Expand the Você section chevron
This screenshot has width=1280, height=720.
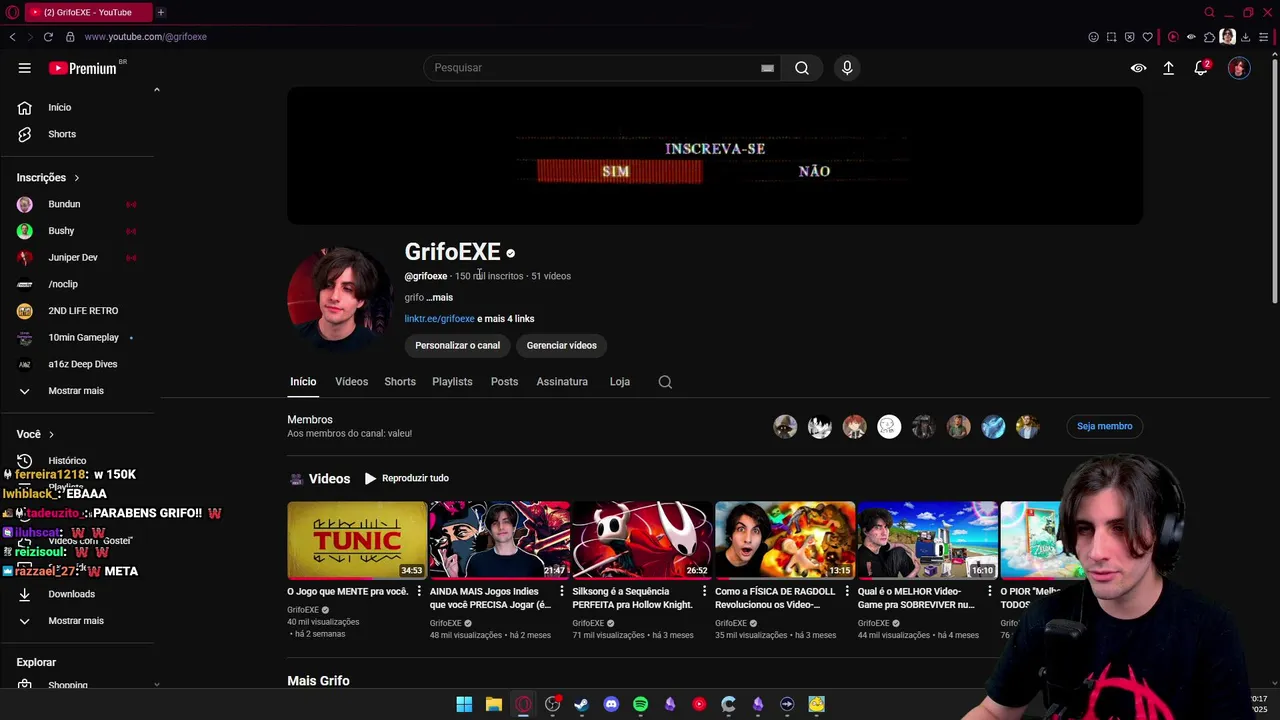tap(51, 435)
